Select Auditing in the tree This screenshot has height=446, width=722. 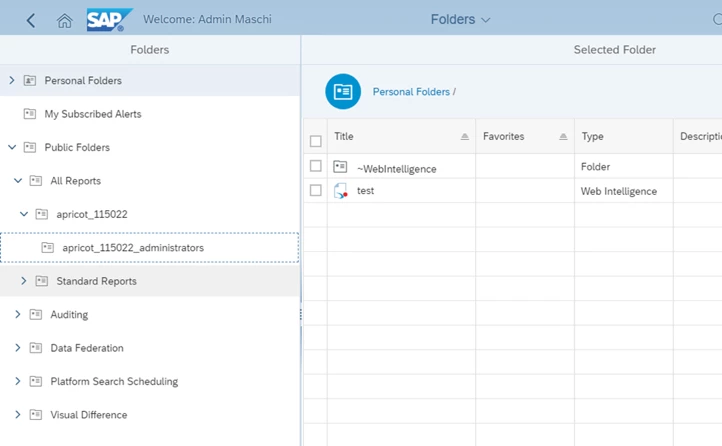[69, 314]
